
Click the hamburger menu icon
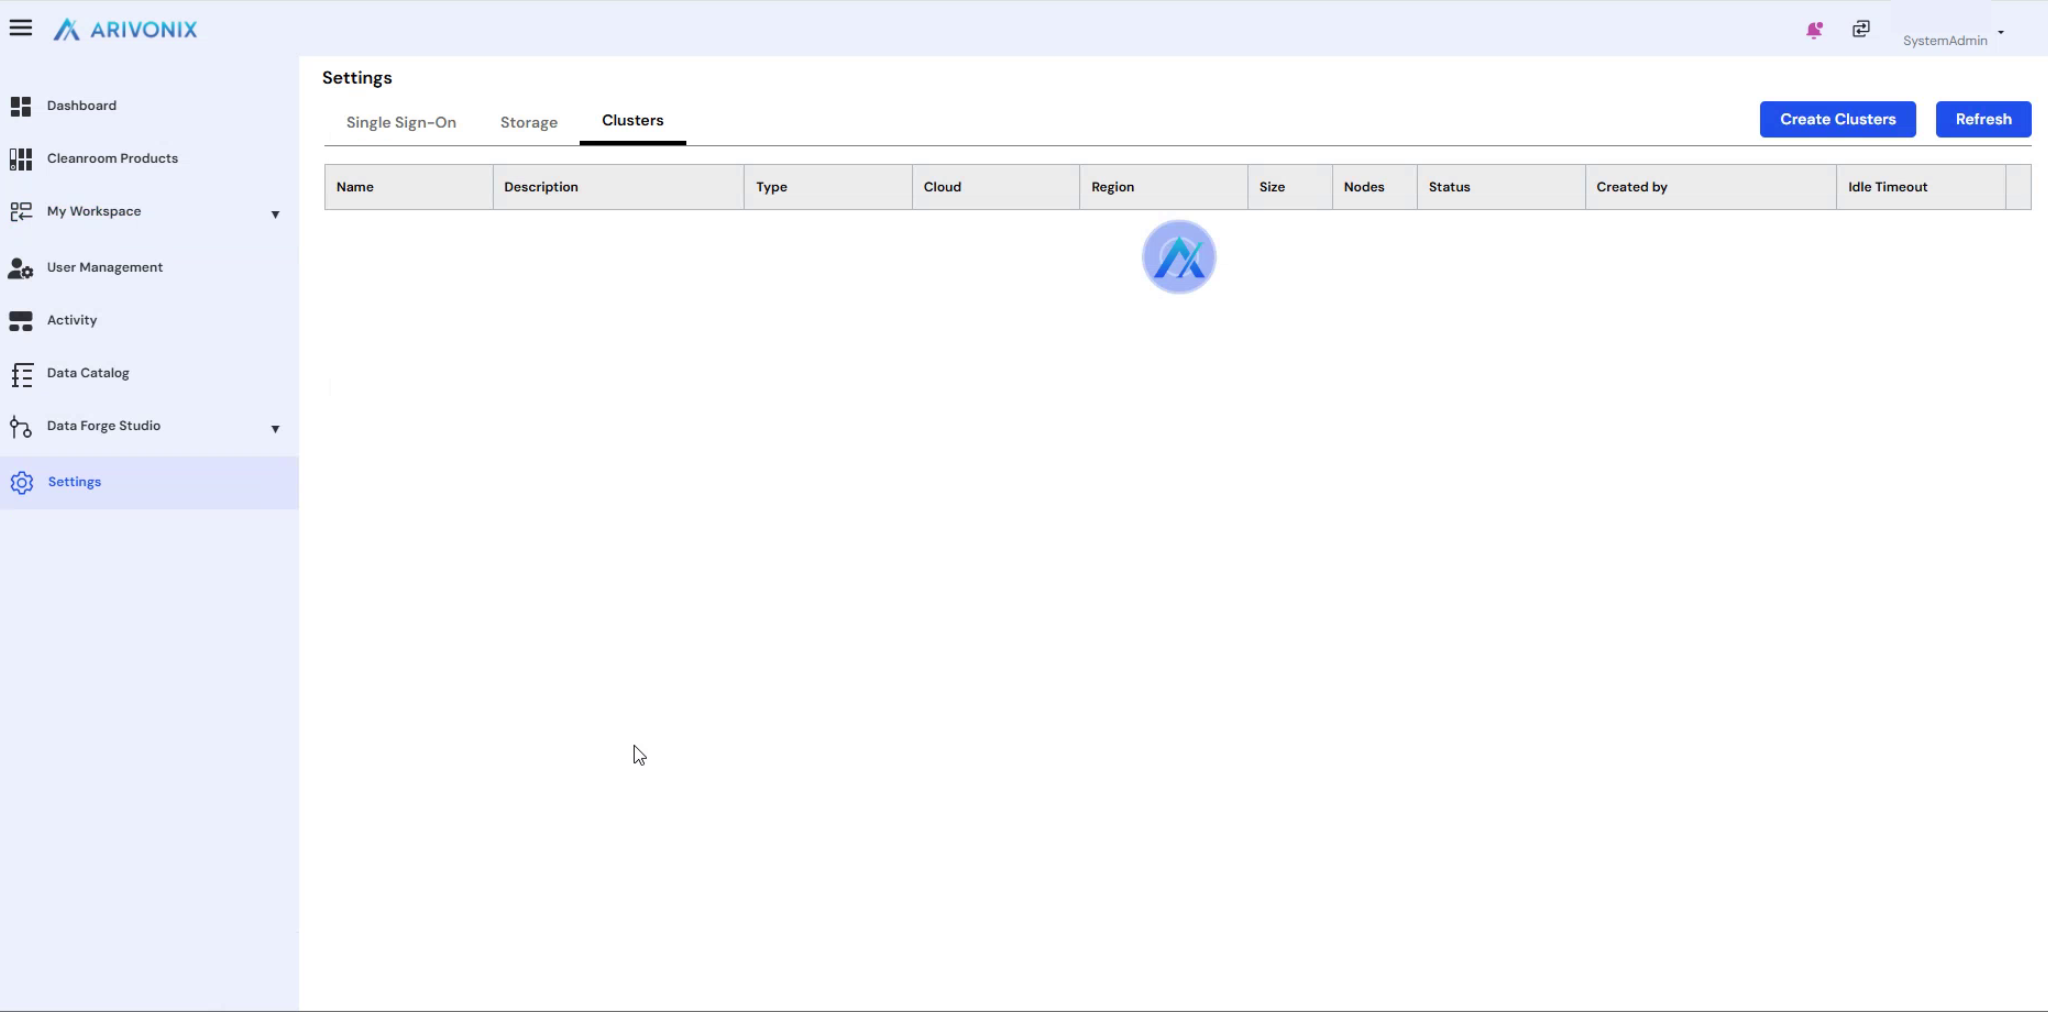[x=20, y=28]
